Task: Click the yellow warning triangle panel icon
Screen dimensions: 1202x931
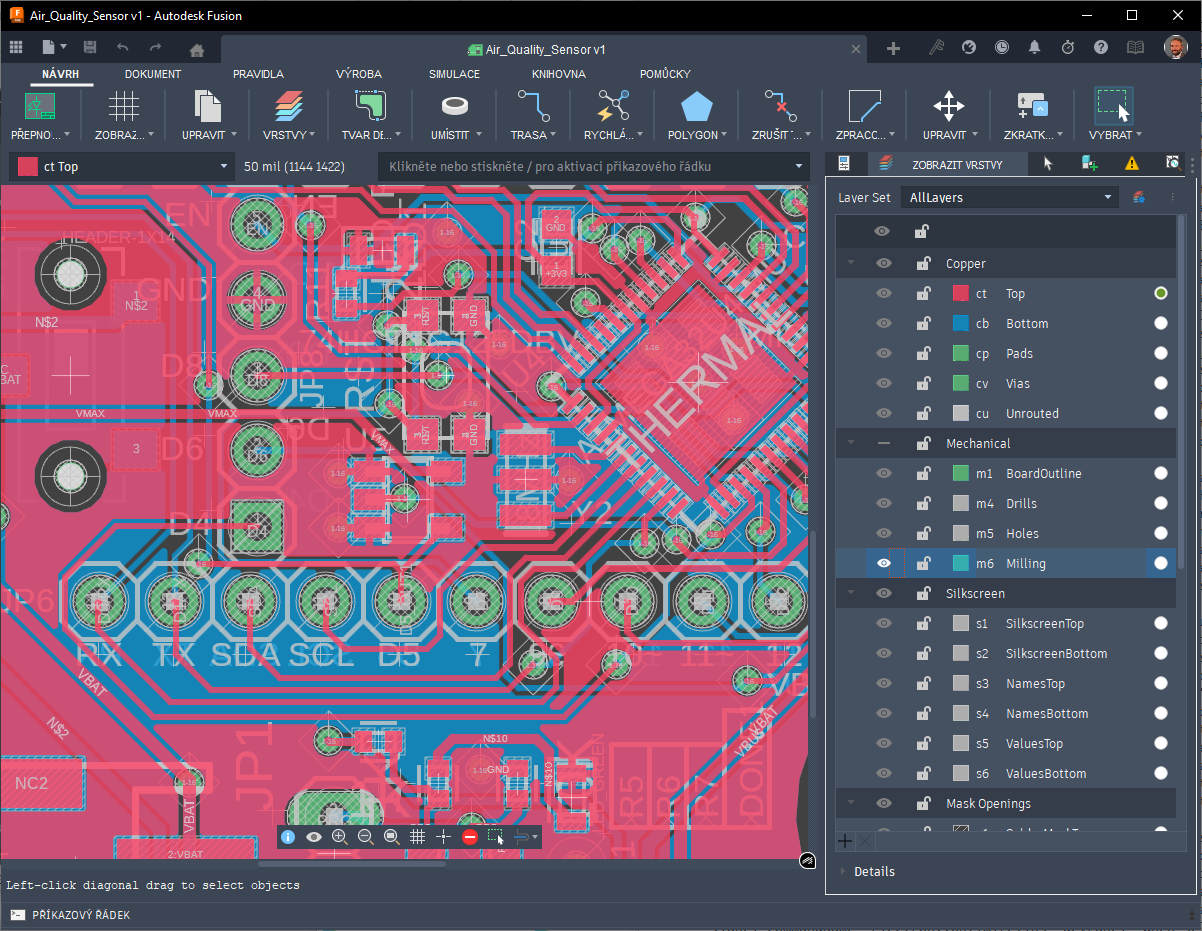Action: [1131, 164]
